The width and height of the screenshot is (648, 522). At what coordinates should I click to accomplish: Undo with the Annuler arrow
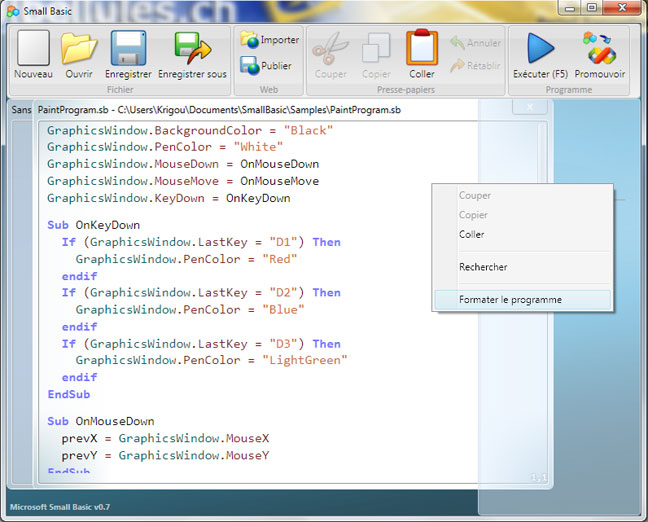point(475,43)
